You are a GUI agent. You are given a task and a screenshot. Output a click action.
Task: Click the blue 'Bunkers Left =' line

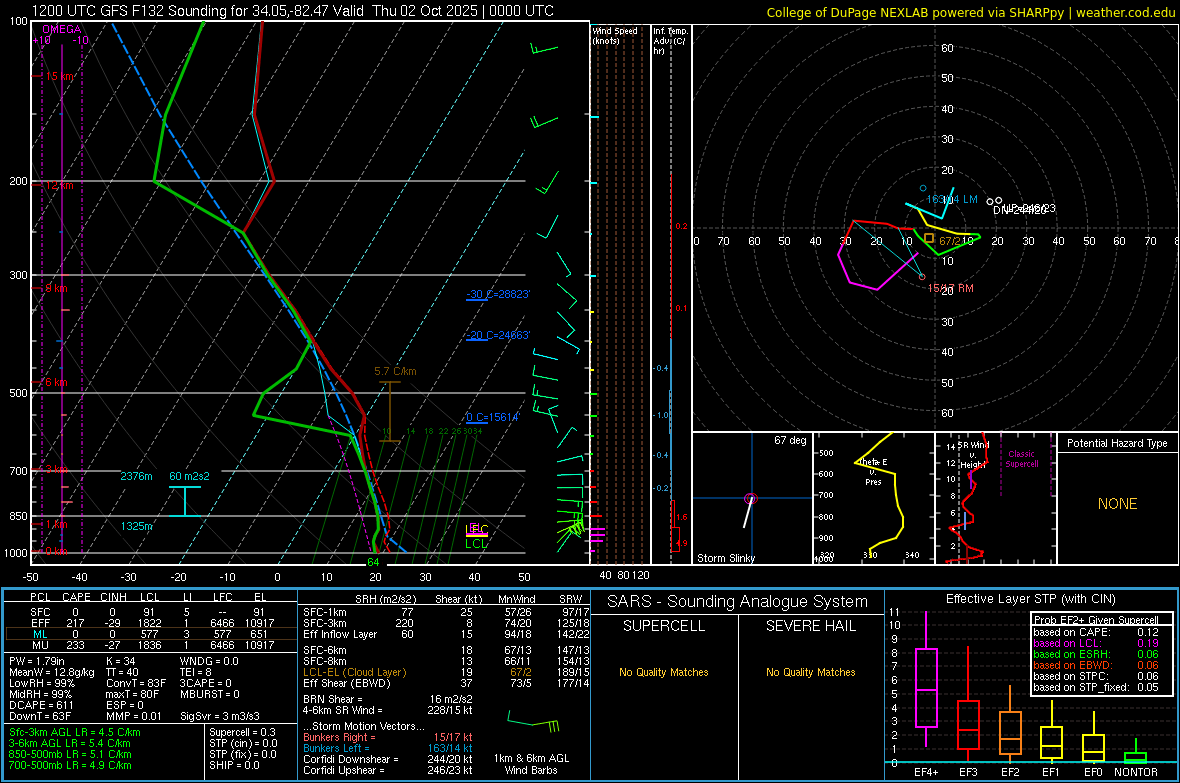388,748
